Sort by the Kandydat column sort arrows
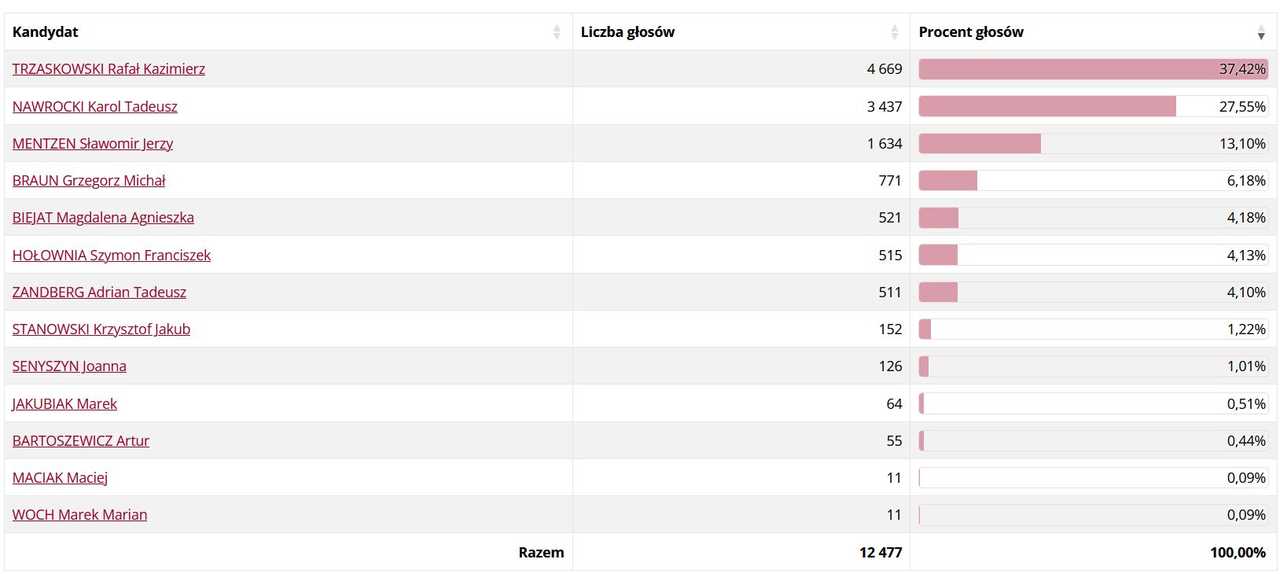This screenshot has height=574, width=1280. click(557, 32)
